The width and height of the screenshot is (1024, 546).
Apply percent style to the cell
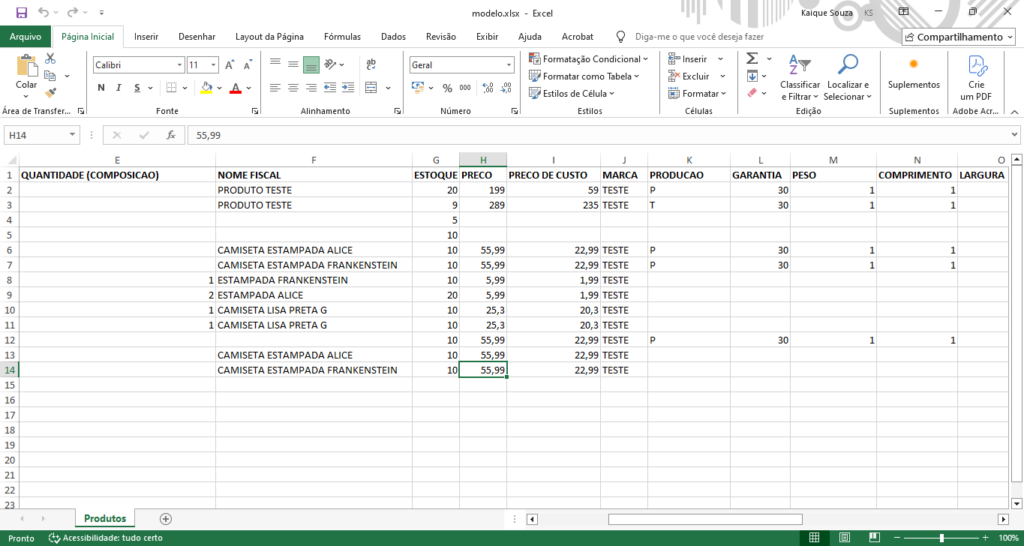point(447,88)
